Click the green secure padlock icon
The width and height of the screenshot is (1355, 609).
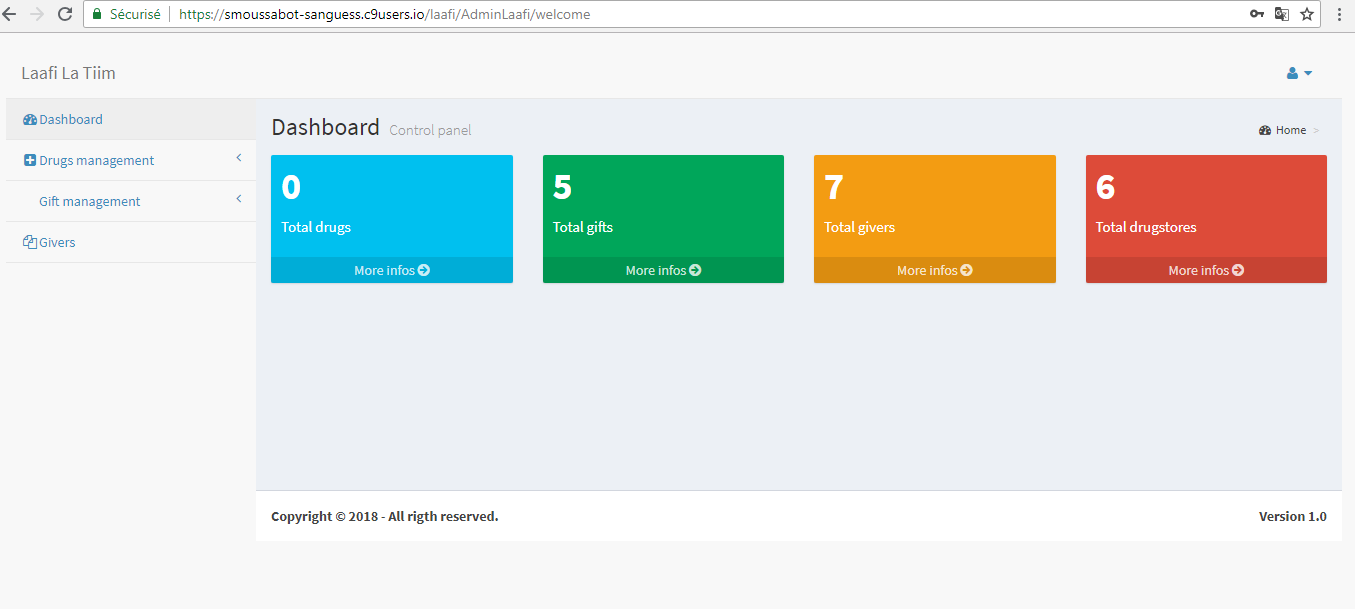click(x=97, y=14)
